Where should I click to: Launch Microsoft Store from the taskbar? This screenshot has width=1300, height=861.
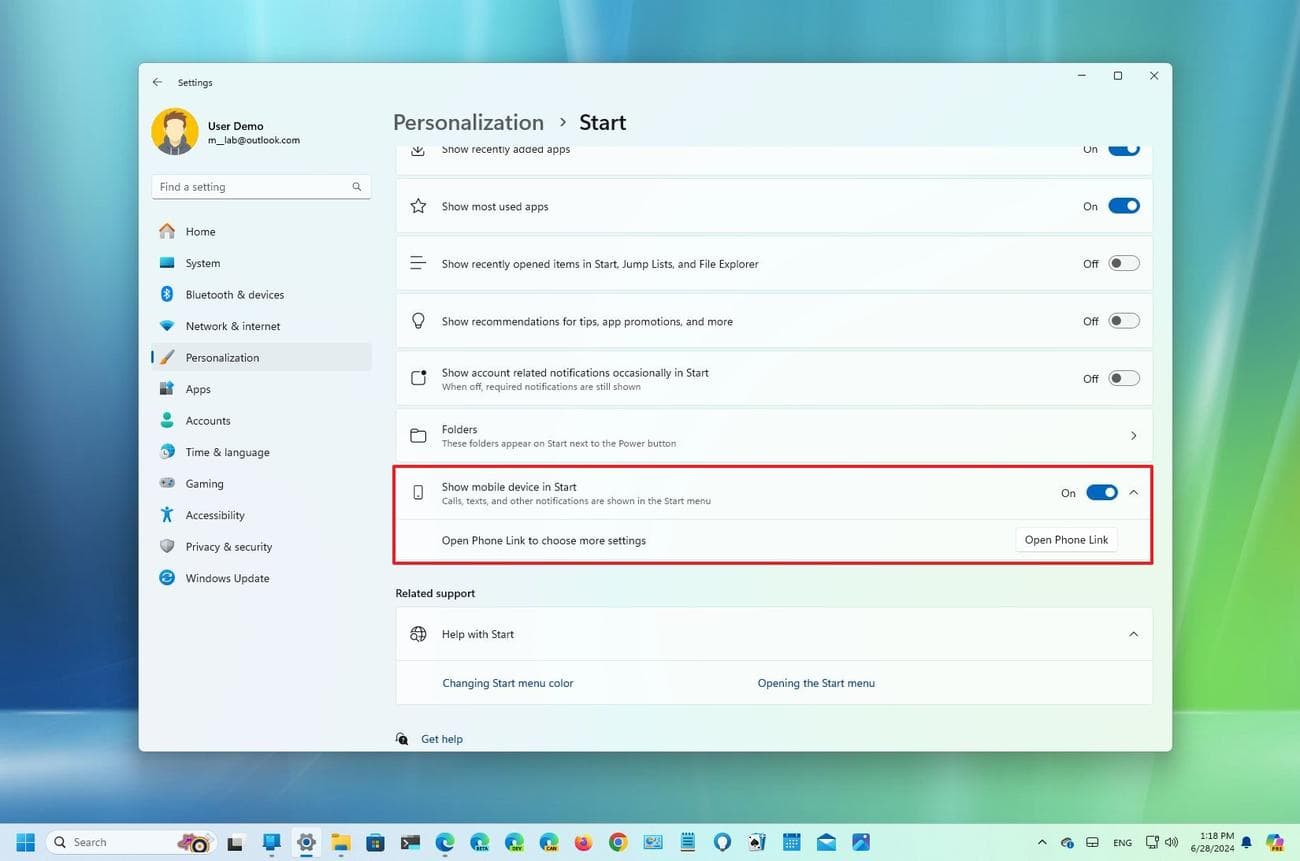pos(375,842)
